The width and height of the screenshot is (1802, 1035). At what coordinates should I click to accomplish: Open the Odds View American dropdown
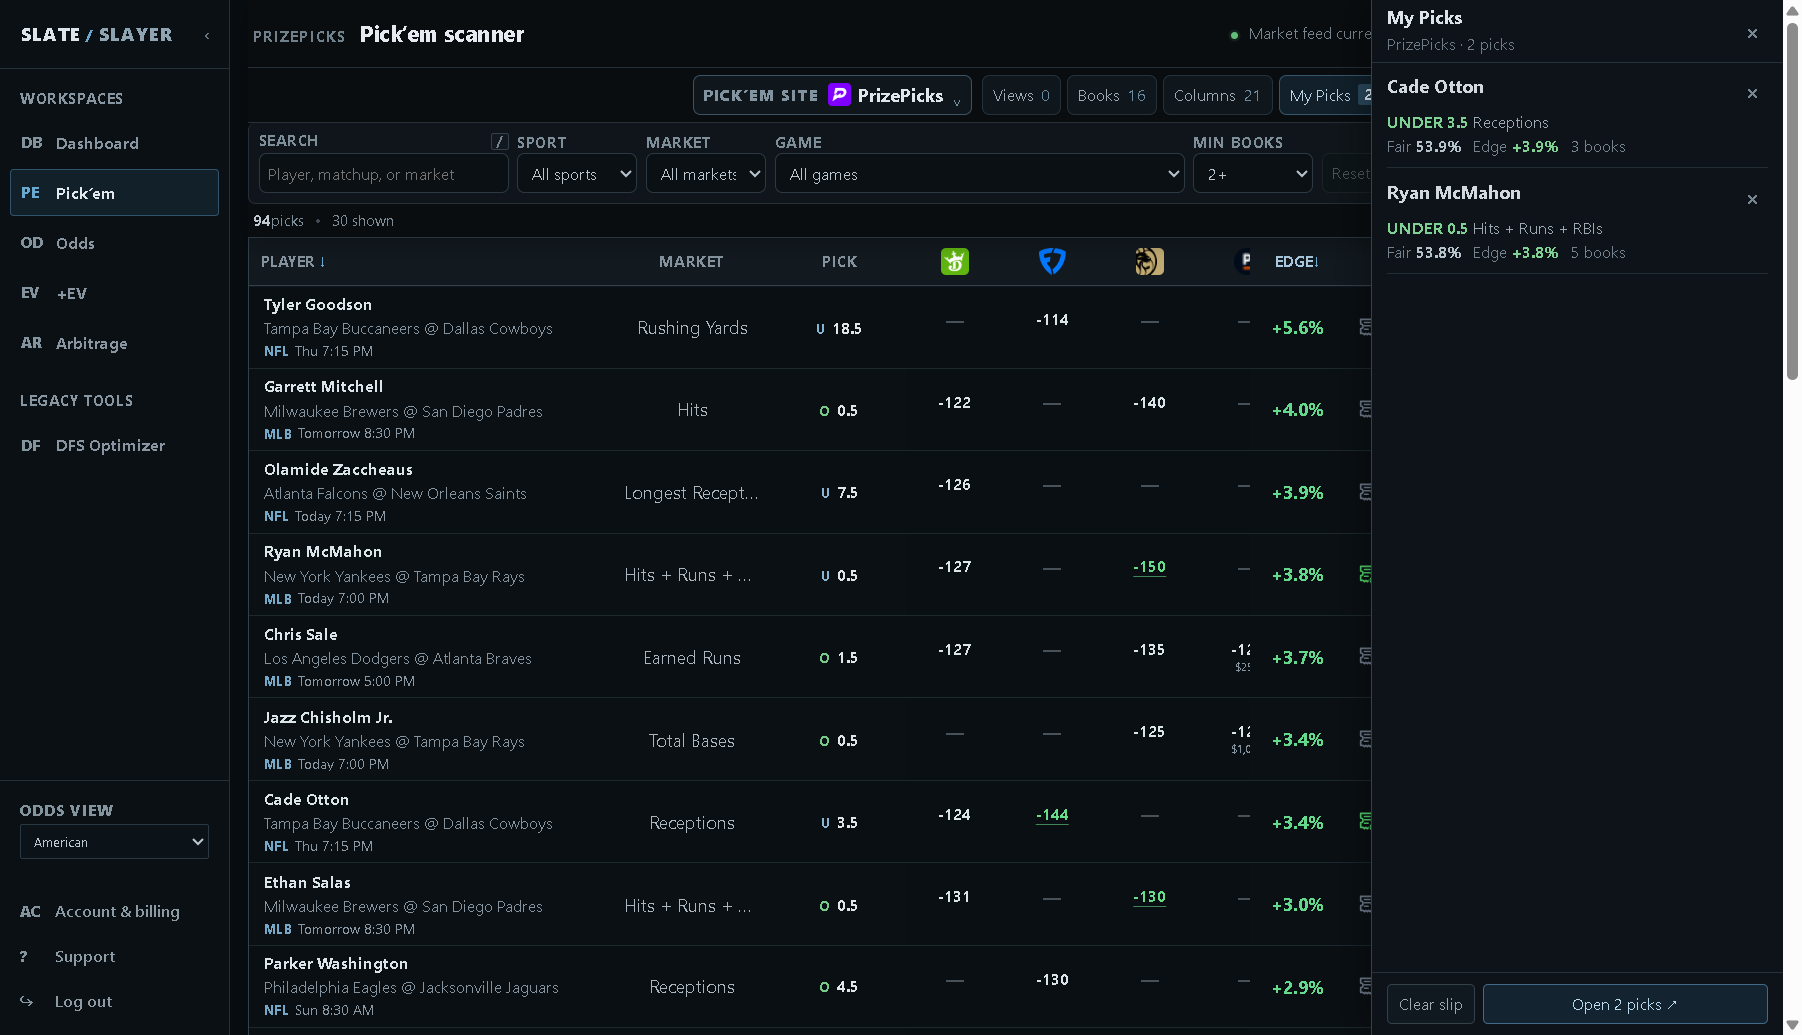114,842
